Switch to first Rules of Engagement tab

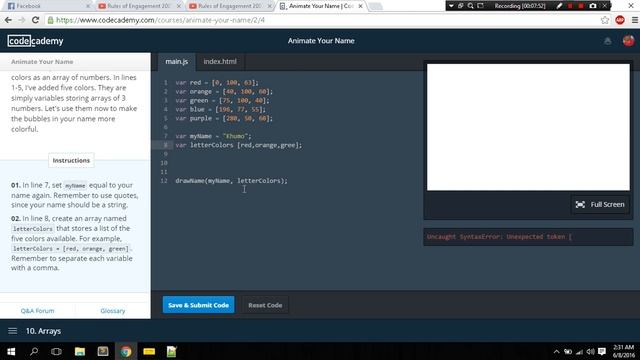point(139,6)
